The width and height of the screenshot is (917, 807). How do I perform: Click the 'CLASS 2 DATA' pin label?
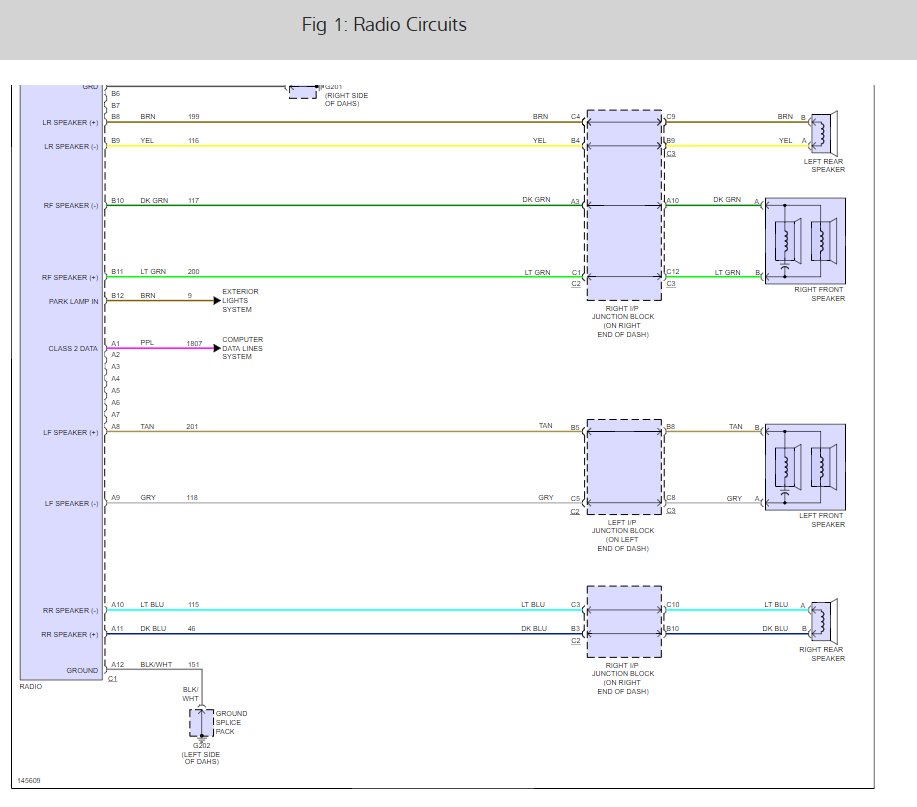(73, 349)
